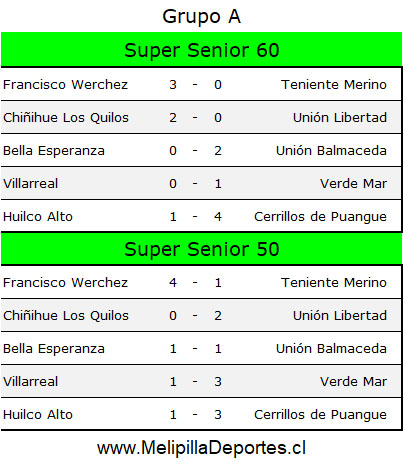Select Cerrillos de Puangue in Super Senior 50

coord(320,415)
